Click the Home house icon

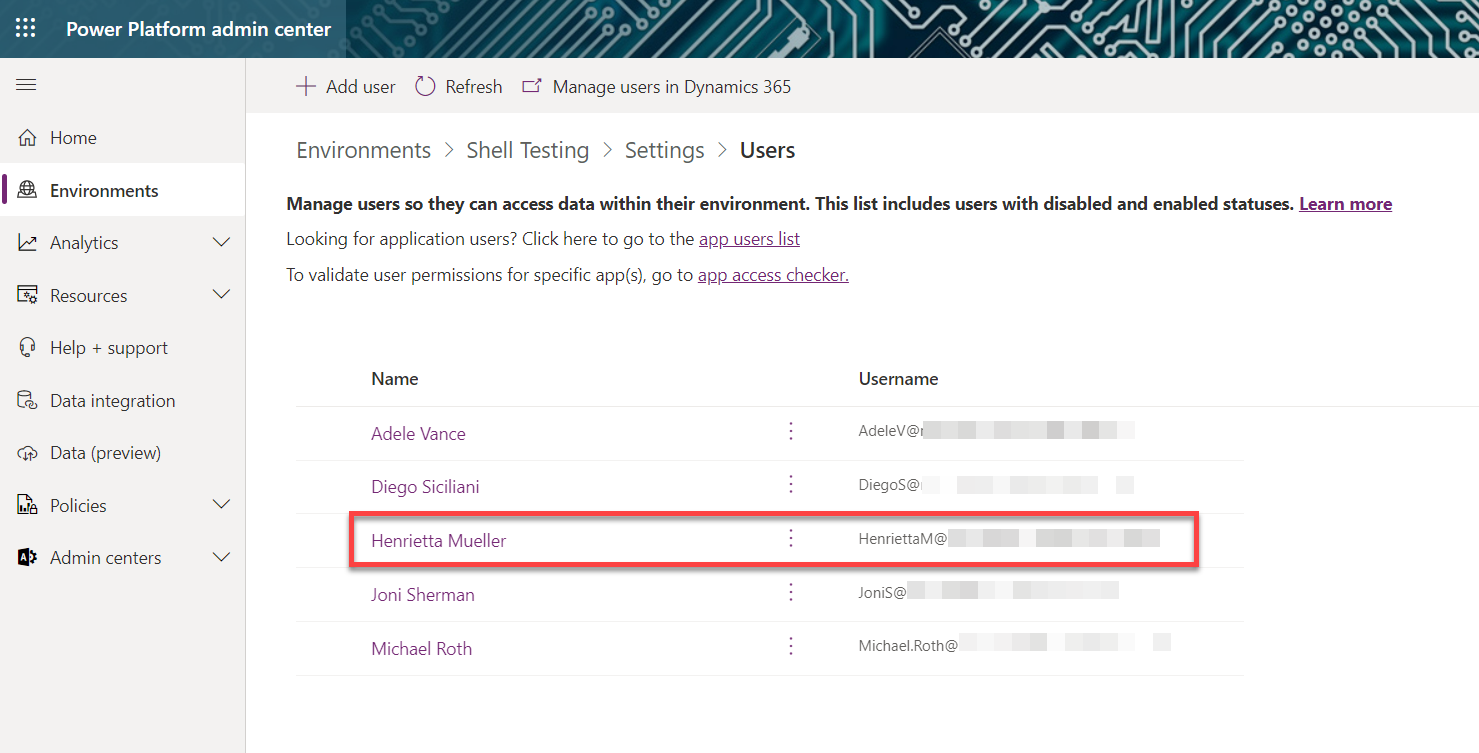27,138
